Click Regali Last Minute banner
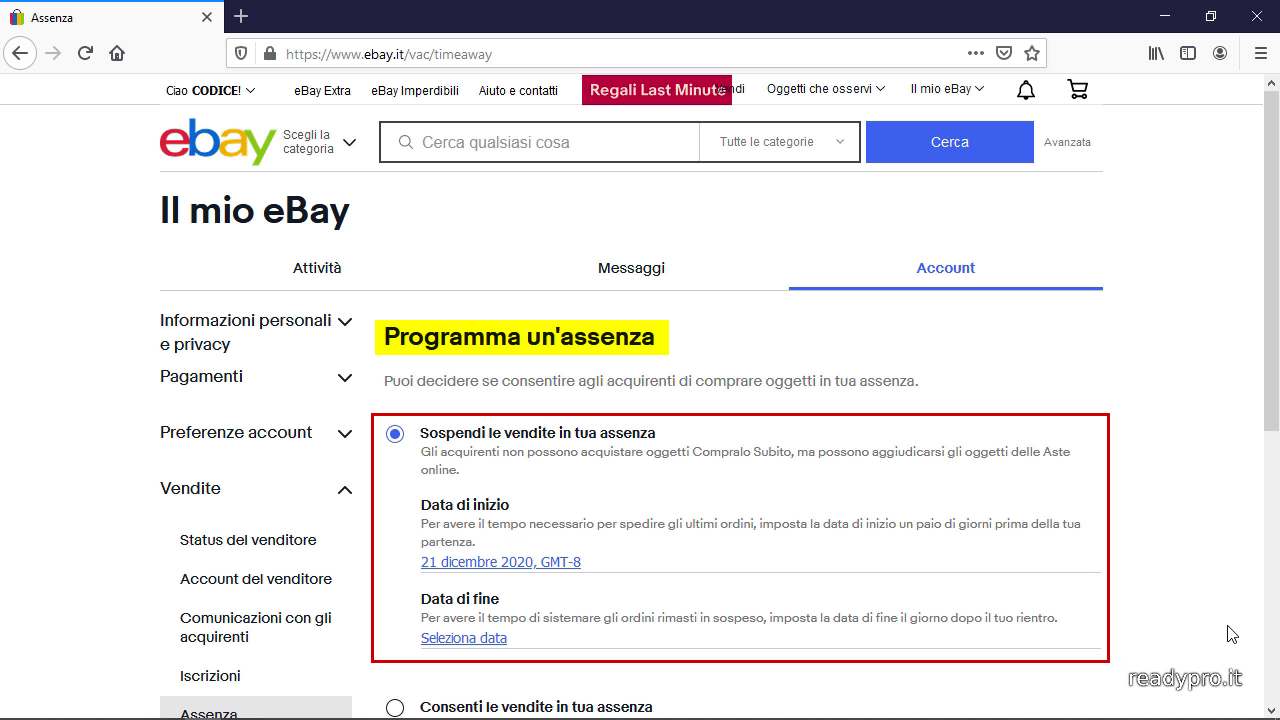Viewport: 1280px width, 720px height. tap(657, 90)
